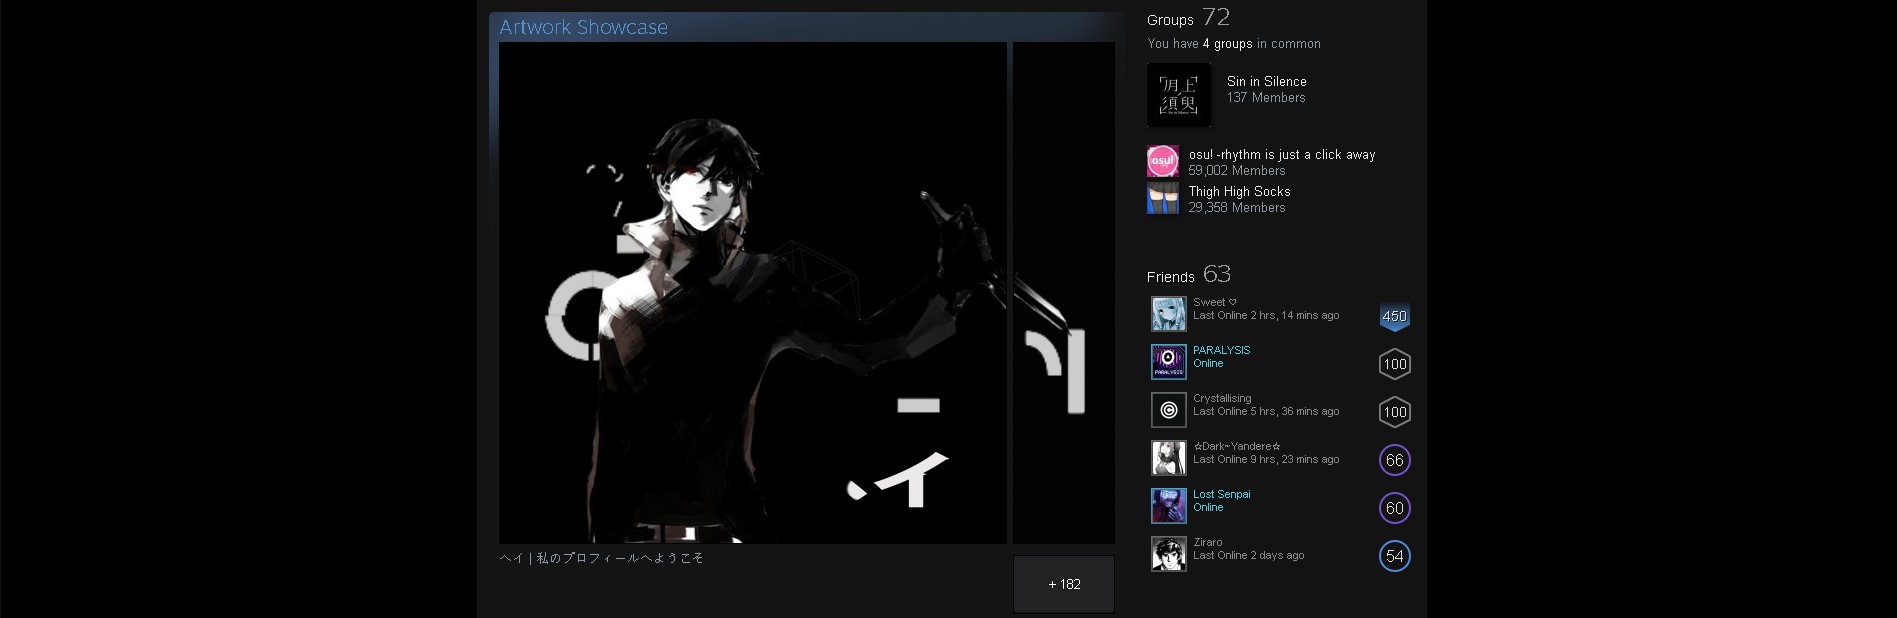The height and width of the screenshot is (618, 1897).
Task: Click the osu! group pink icon
Action: [x=1162, y=161]
